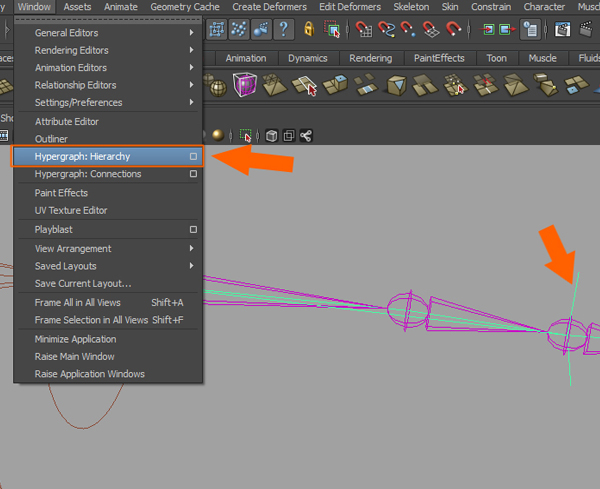Open the UV Texture Editor
This screenshot has height=489, width=600.
[108, 210]
